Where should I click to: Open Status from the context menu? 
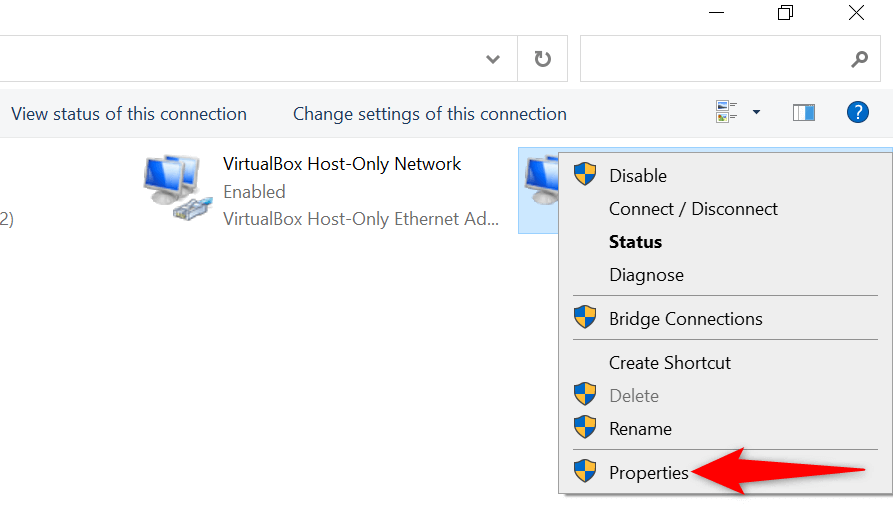coord(635,242)
